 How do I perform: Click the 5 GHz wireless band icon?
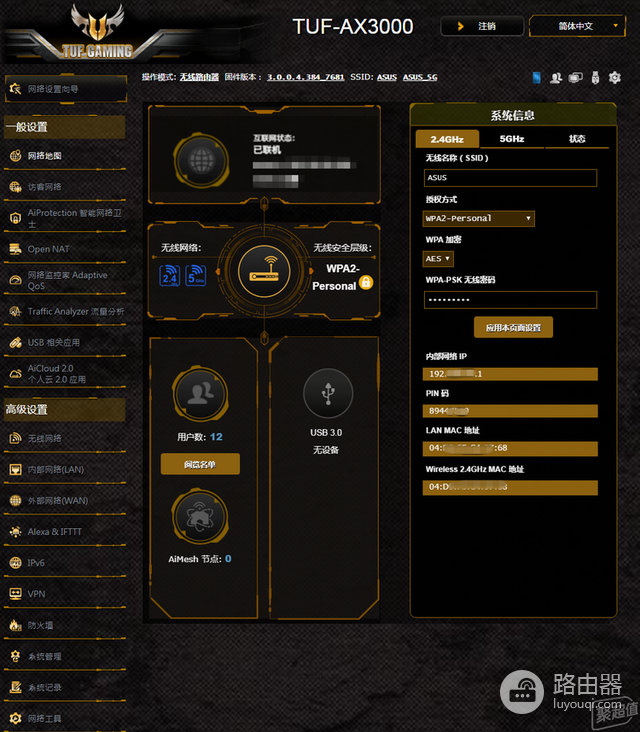(x=196, y=275)
